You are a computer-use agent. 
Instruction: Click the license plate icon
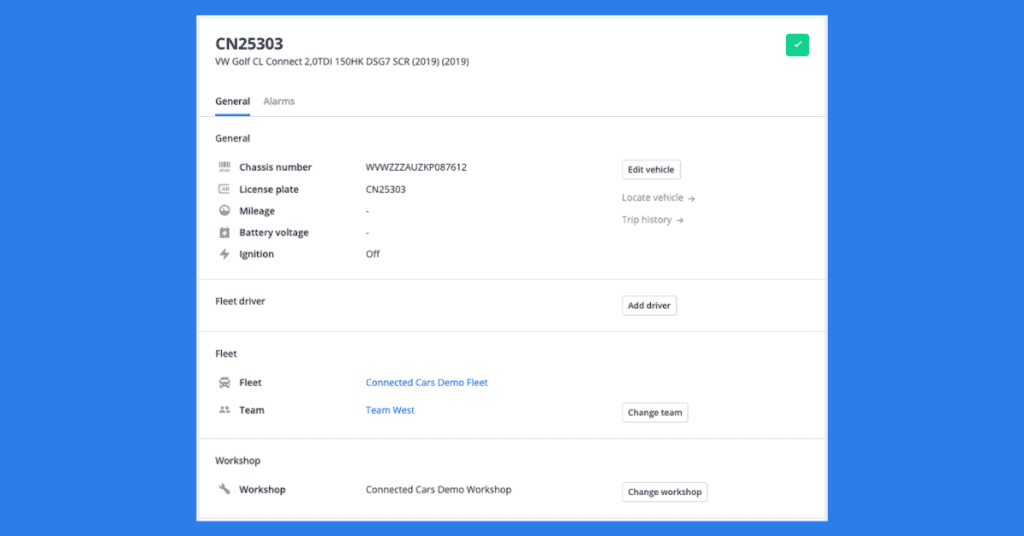pos(225,189)
